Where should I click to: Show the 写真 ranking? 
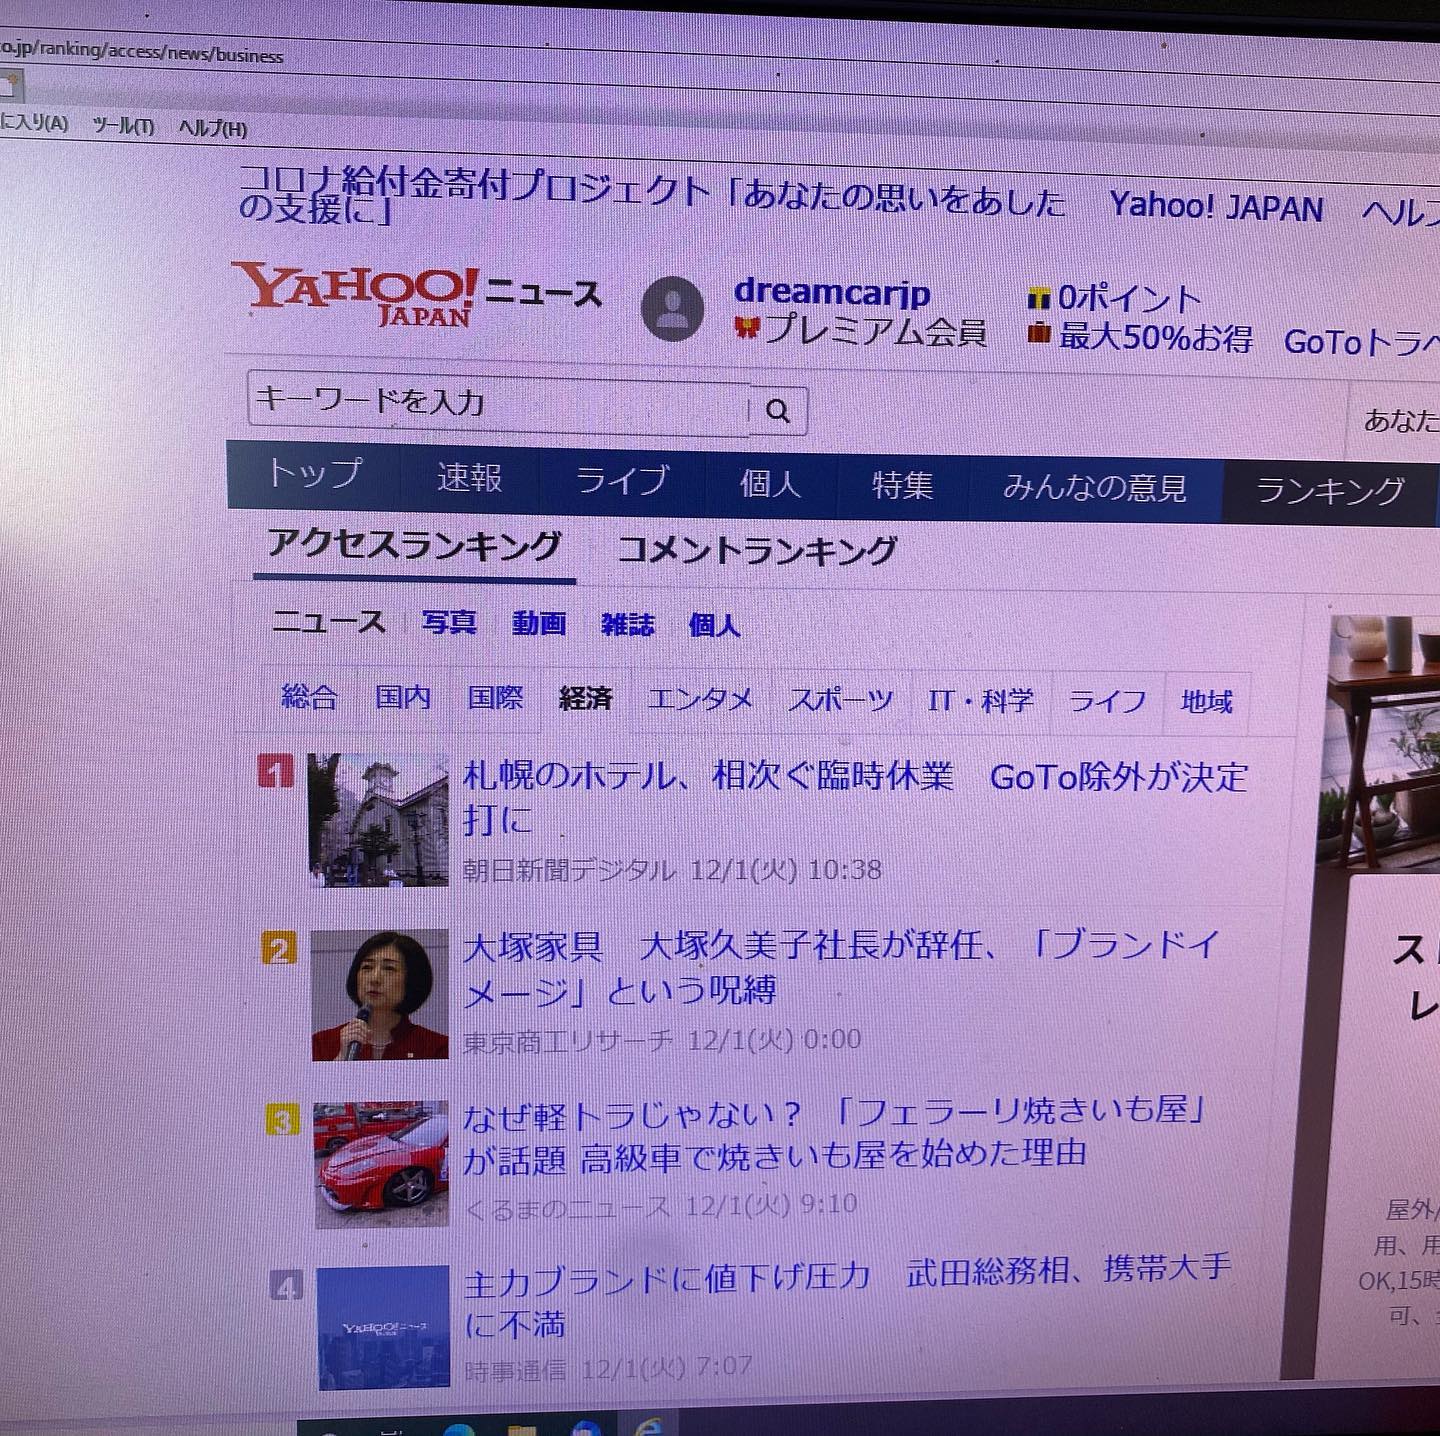448,623
